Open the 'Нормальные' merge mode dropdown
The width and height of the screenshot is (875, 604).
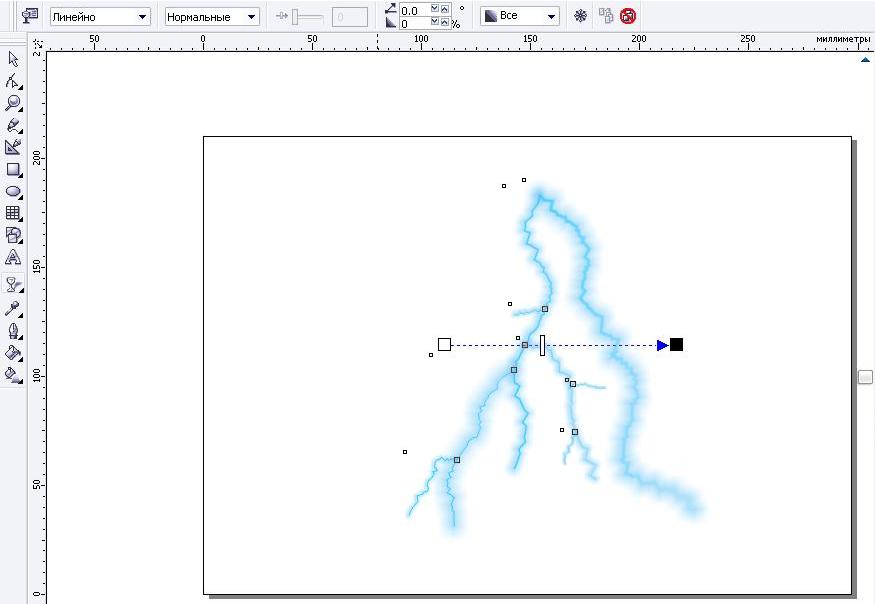point(212,17)
